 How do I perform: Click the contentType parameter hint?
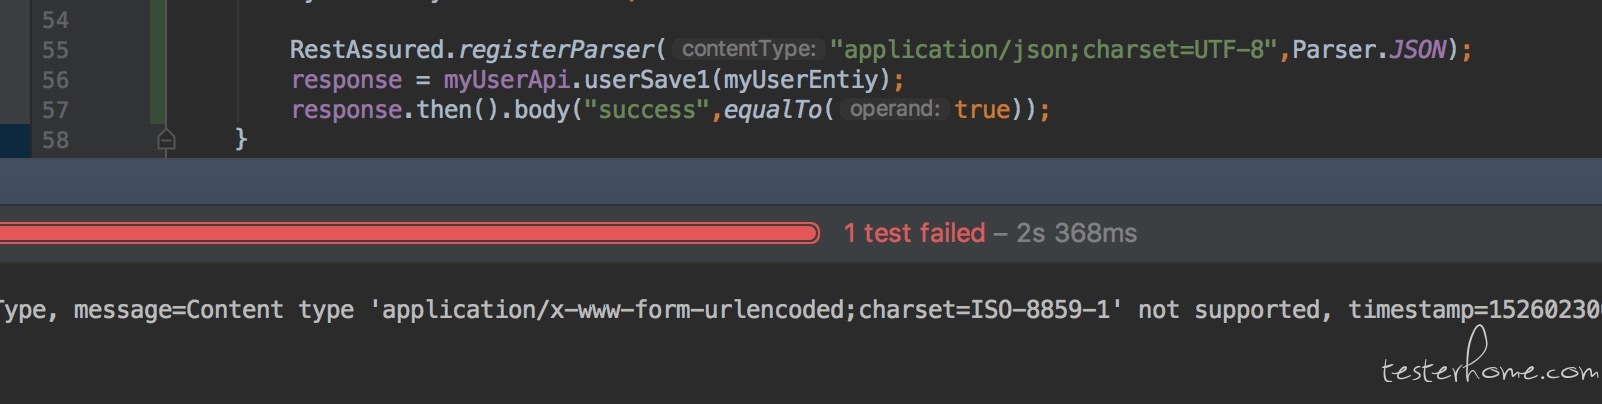[748, 49]
